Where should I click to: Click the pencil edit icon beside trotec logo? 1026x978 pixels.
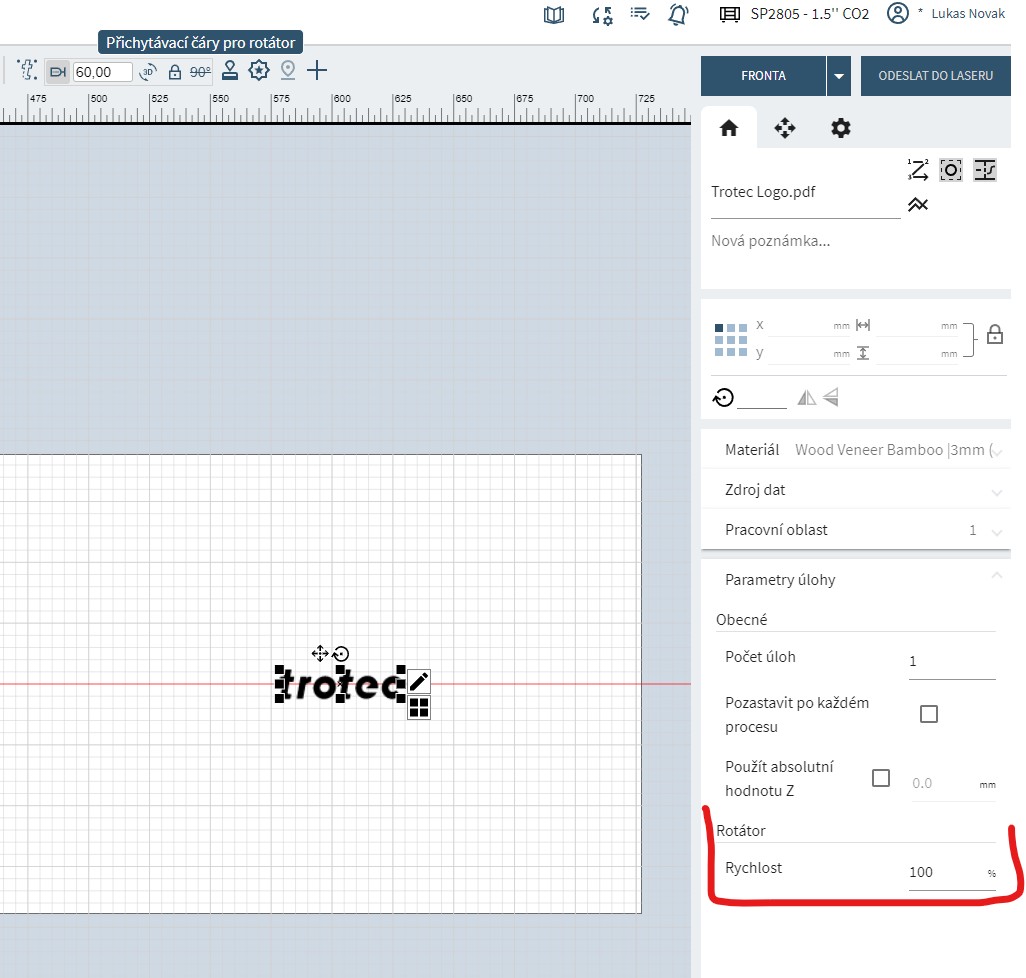(x=419, y=683)
